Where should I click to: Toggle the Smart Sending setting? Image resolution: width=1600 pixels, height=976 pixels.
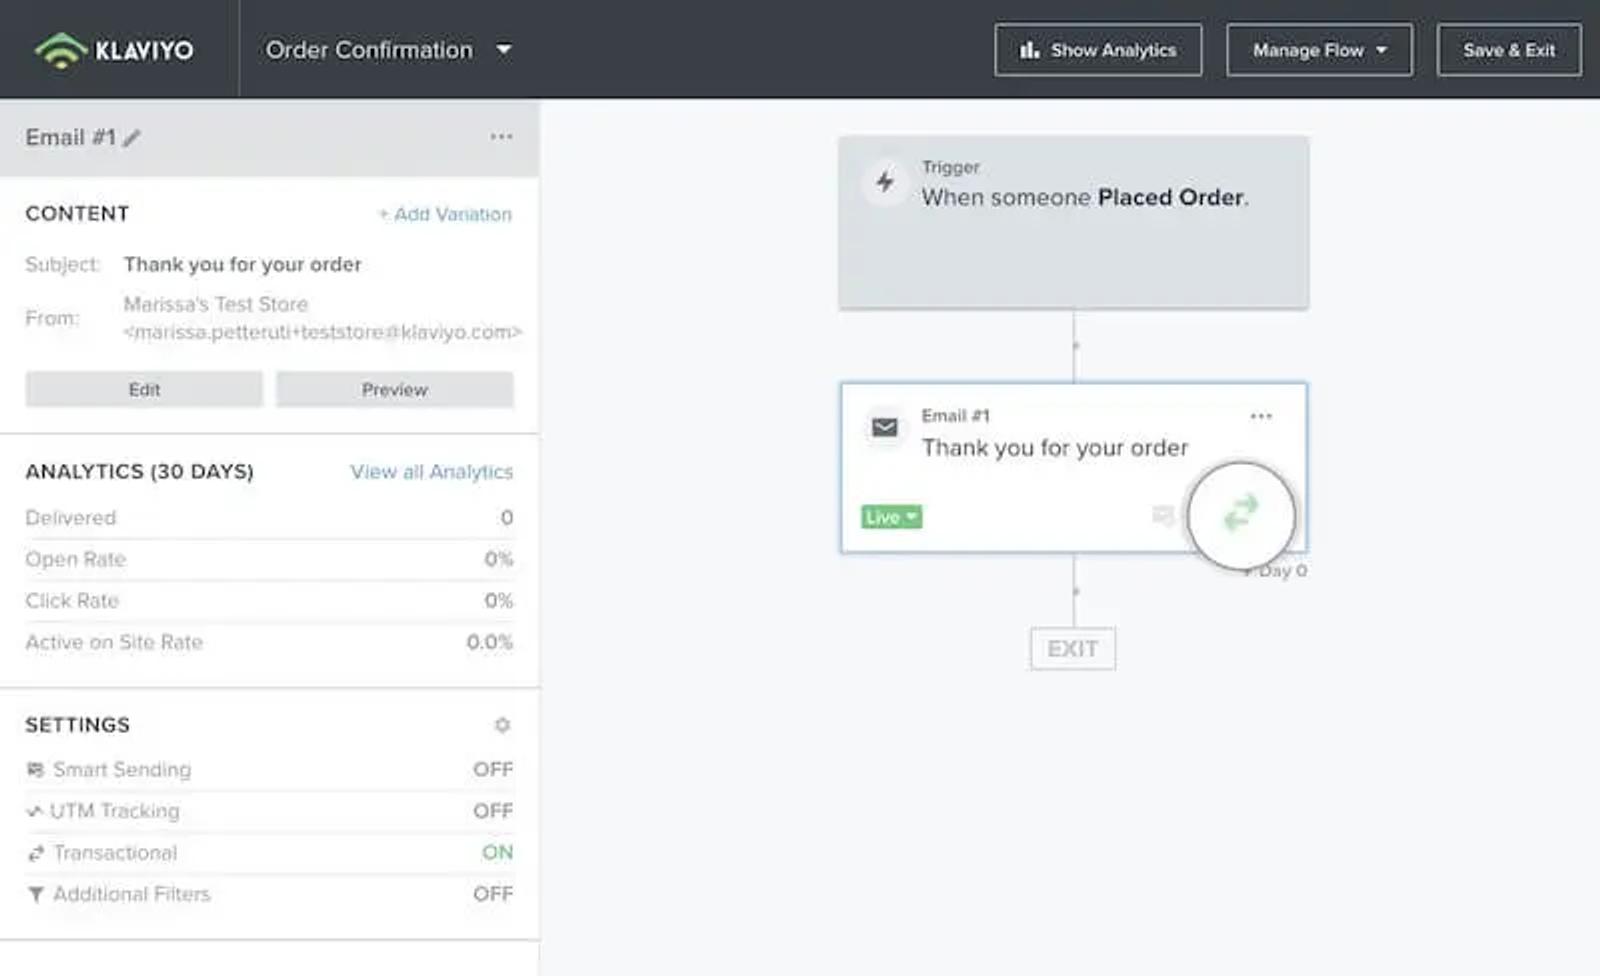tap(493, 769)
